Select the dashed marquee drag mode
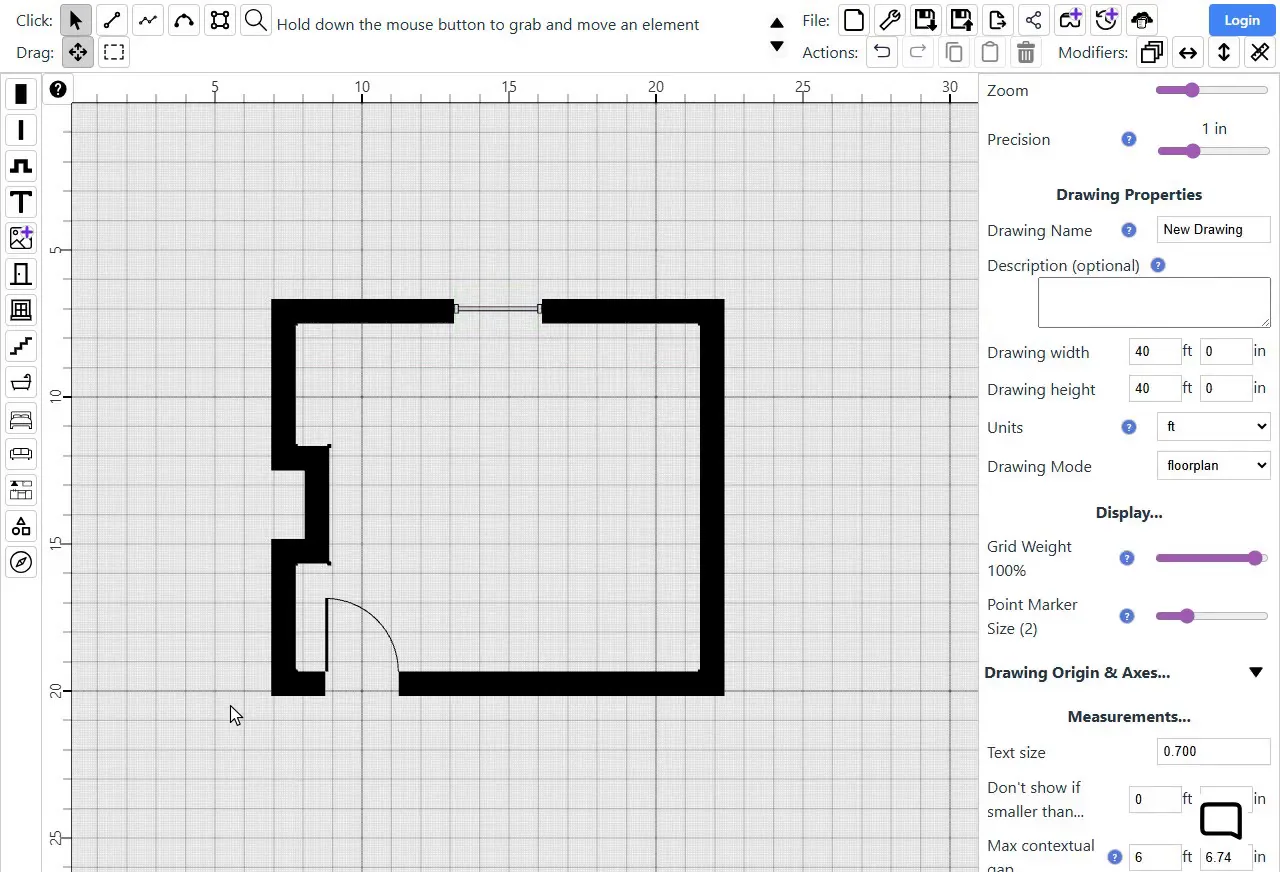The height and width of the screenshot is (872, 1280). [x=114, y=52]
